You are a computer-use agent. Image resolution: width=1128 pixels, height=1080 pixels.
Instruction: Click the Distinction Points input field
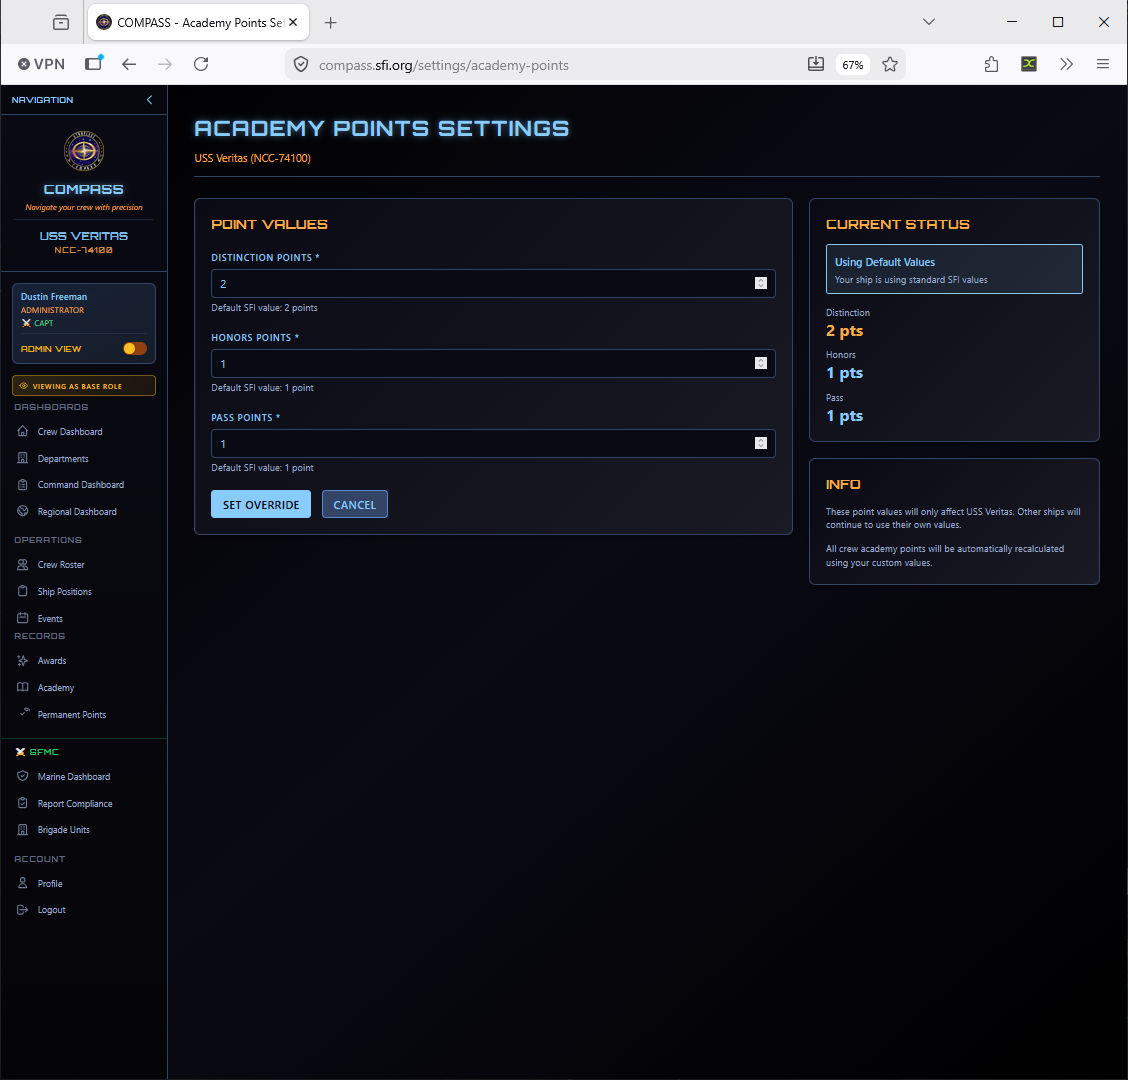tap(493, 283)
